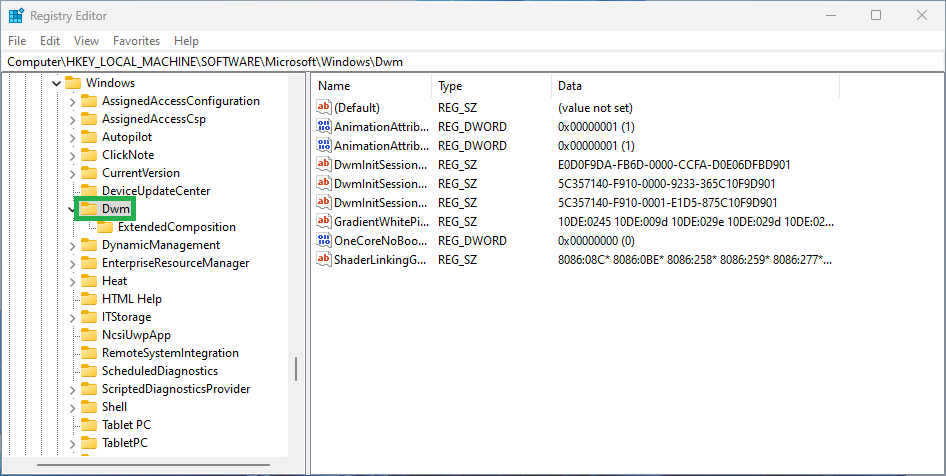The width and height of the screenshot is (946, 476).
Task: Select the (Default) value name
Action: (x=357, y=108)
